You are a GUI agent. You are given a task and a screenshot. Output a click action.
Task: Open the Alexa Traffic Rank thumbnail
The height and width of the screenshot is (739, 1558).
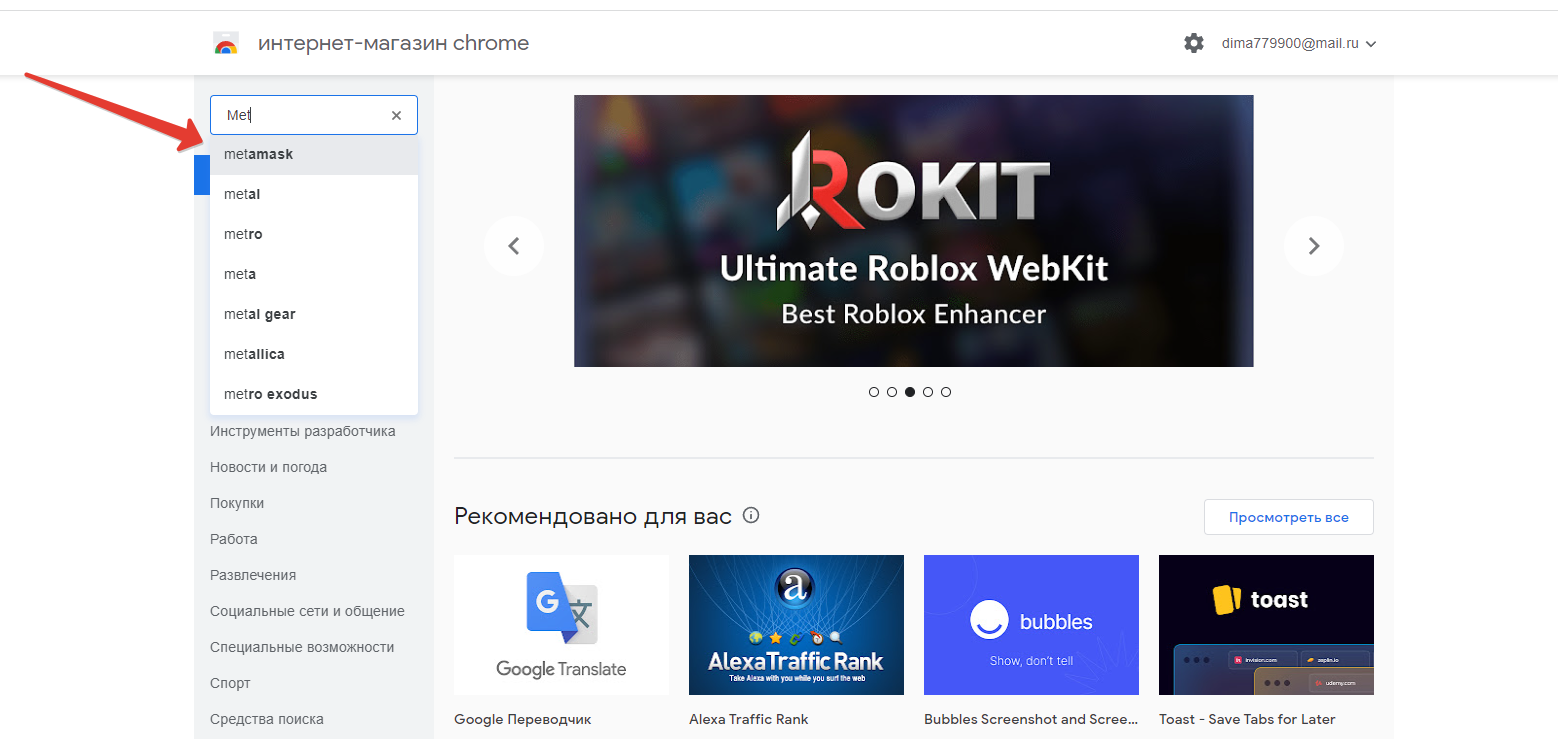[x=796, y=625]
